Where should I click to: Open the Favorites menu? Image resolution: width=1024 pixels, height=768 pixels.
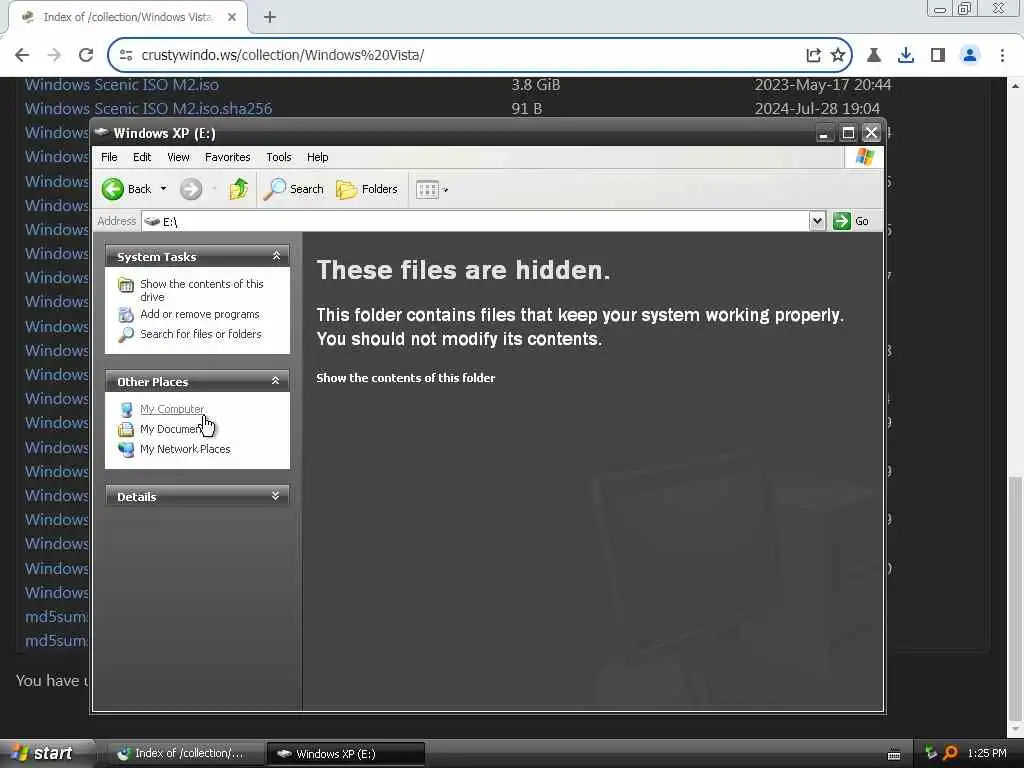pos(227,157)
